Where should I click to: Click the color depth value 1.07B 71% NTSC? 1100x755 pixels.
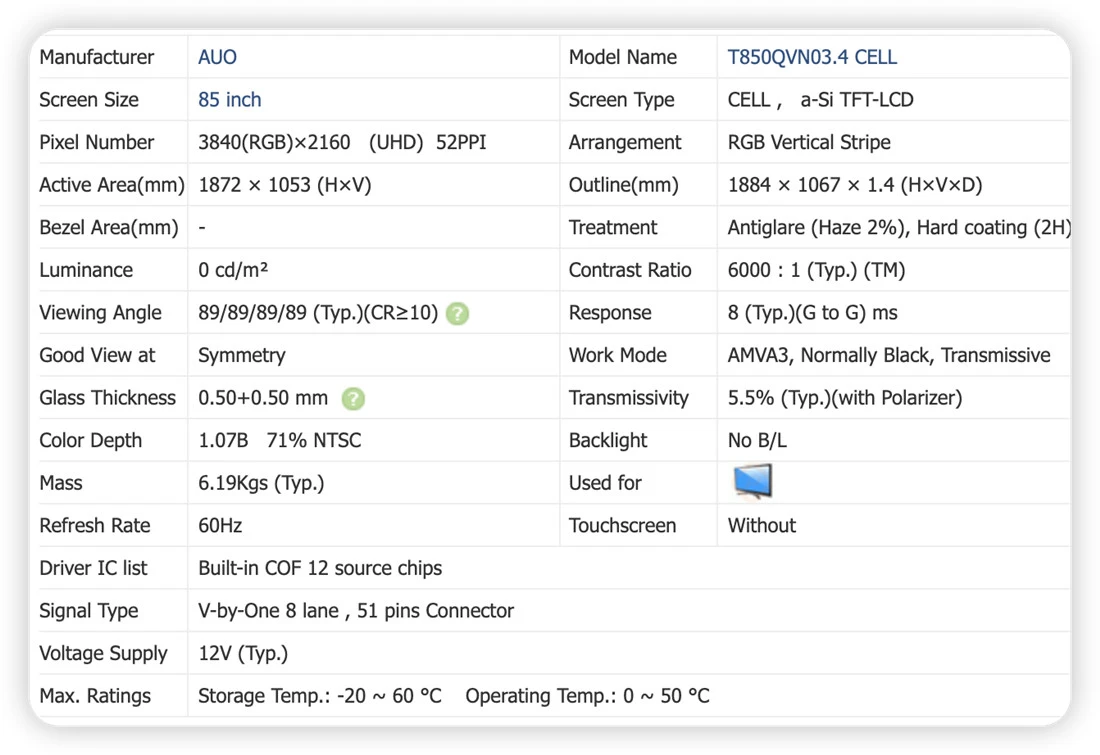(279, 441)
